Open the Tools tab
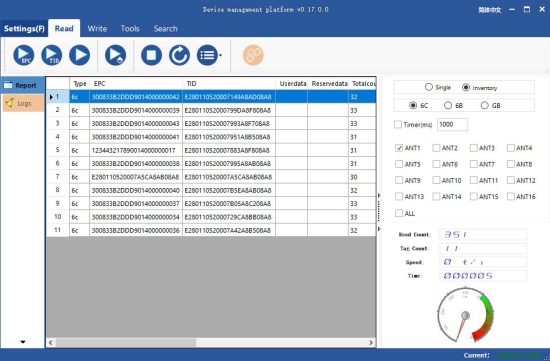The width and height of the screenshot is (550, 361). 130,28
